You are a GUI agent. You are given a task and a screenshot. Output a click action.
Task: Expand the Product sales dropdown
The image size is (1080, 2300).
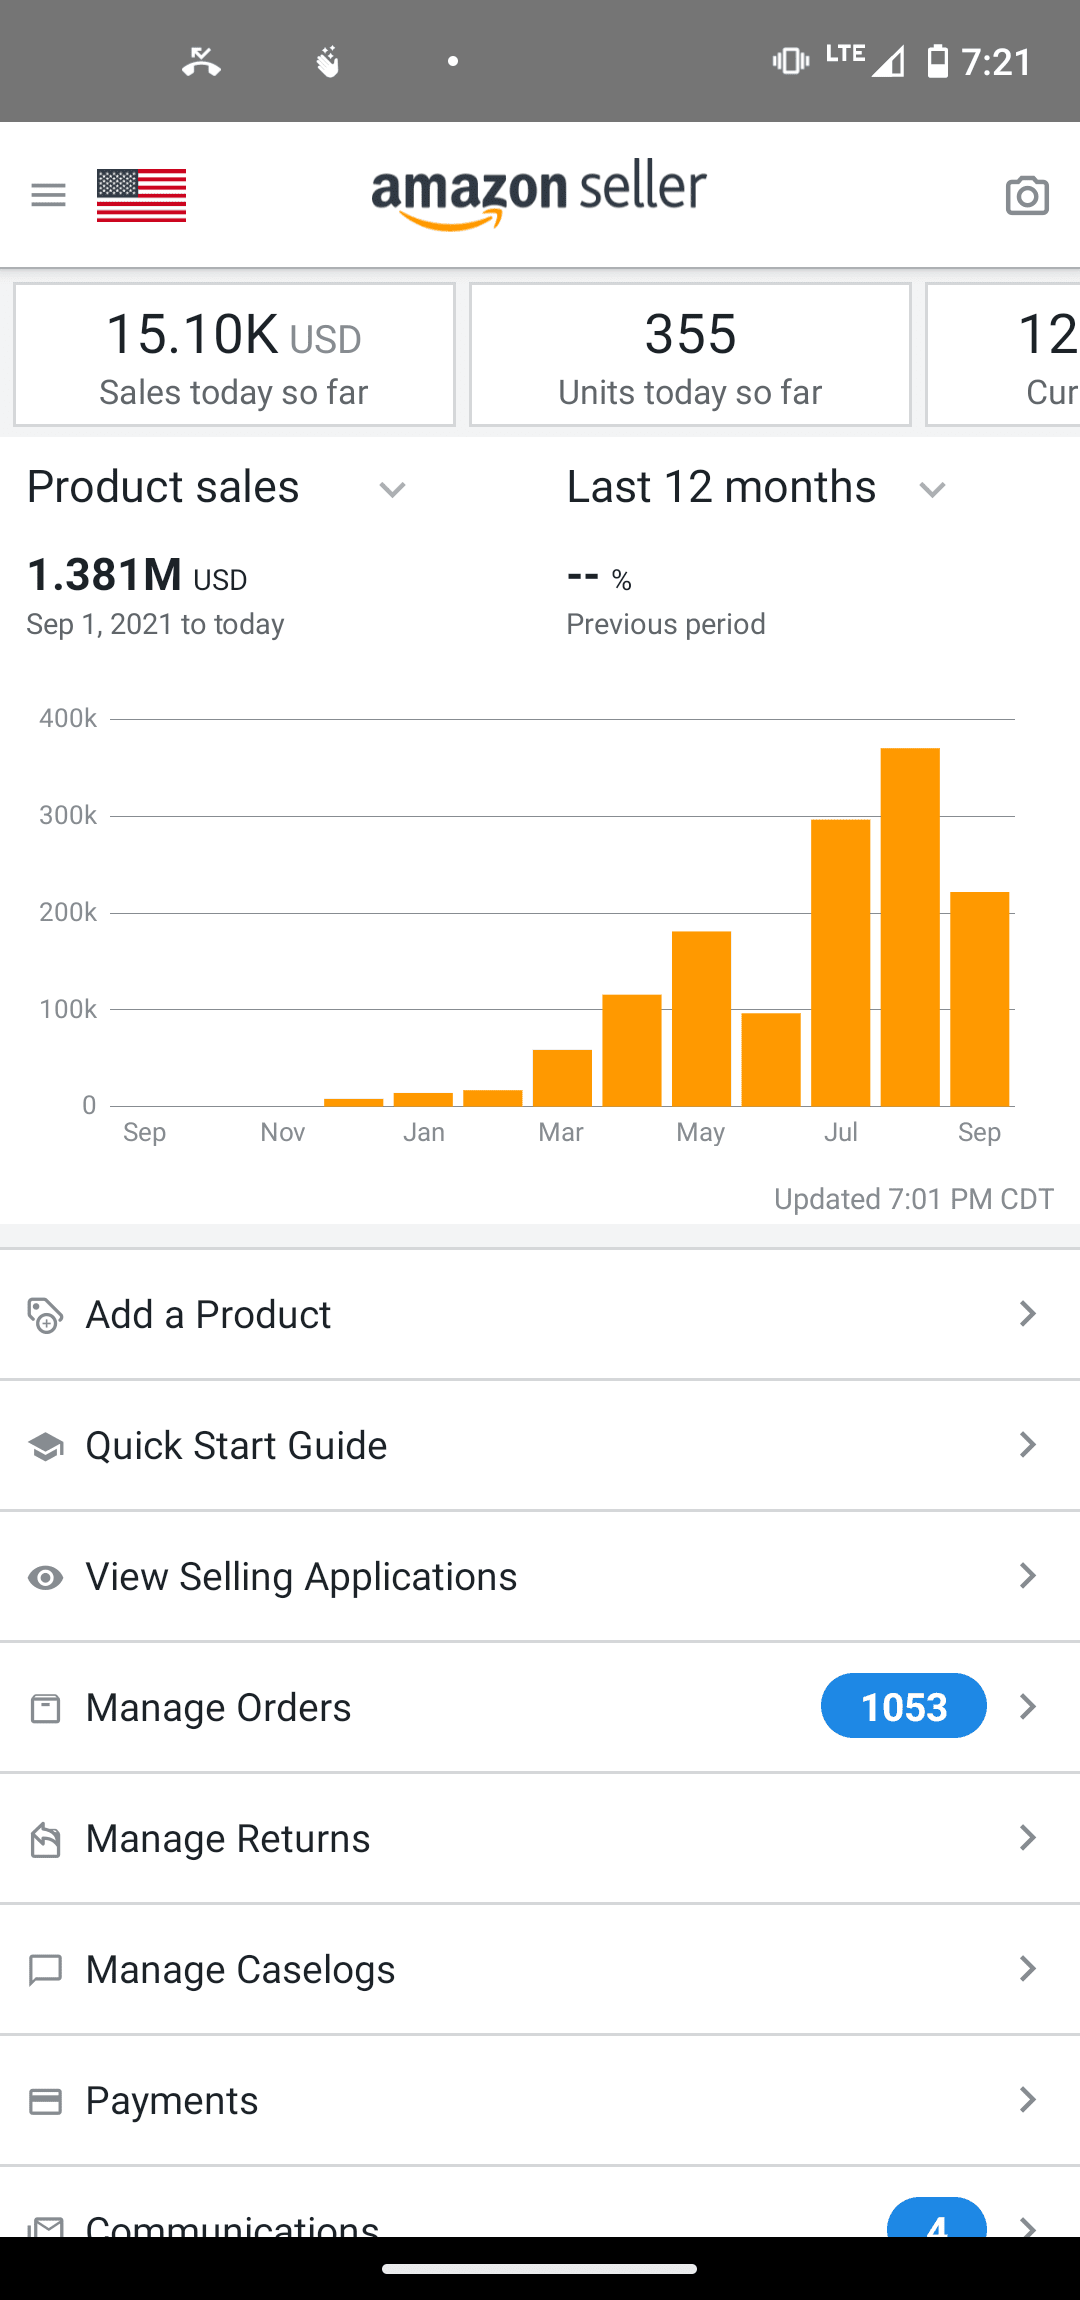[x=392, y=490]
